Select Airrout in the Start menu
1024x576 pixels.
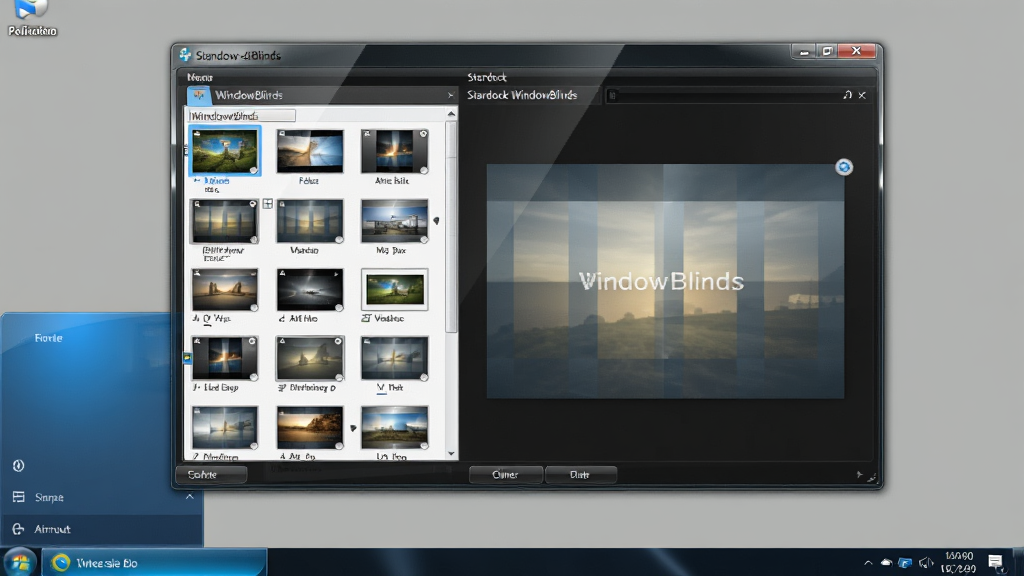pos(52,529)
